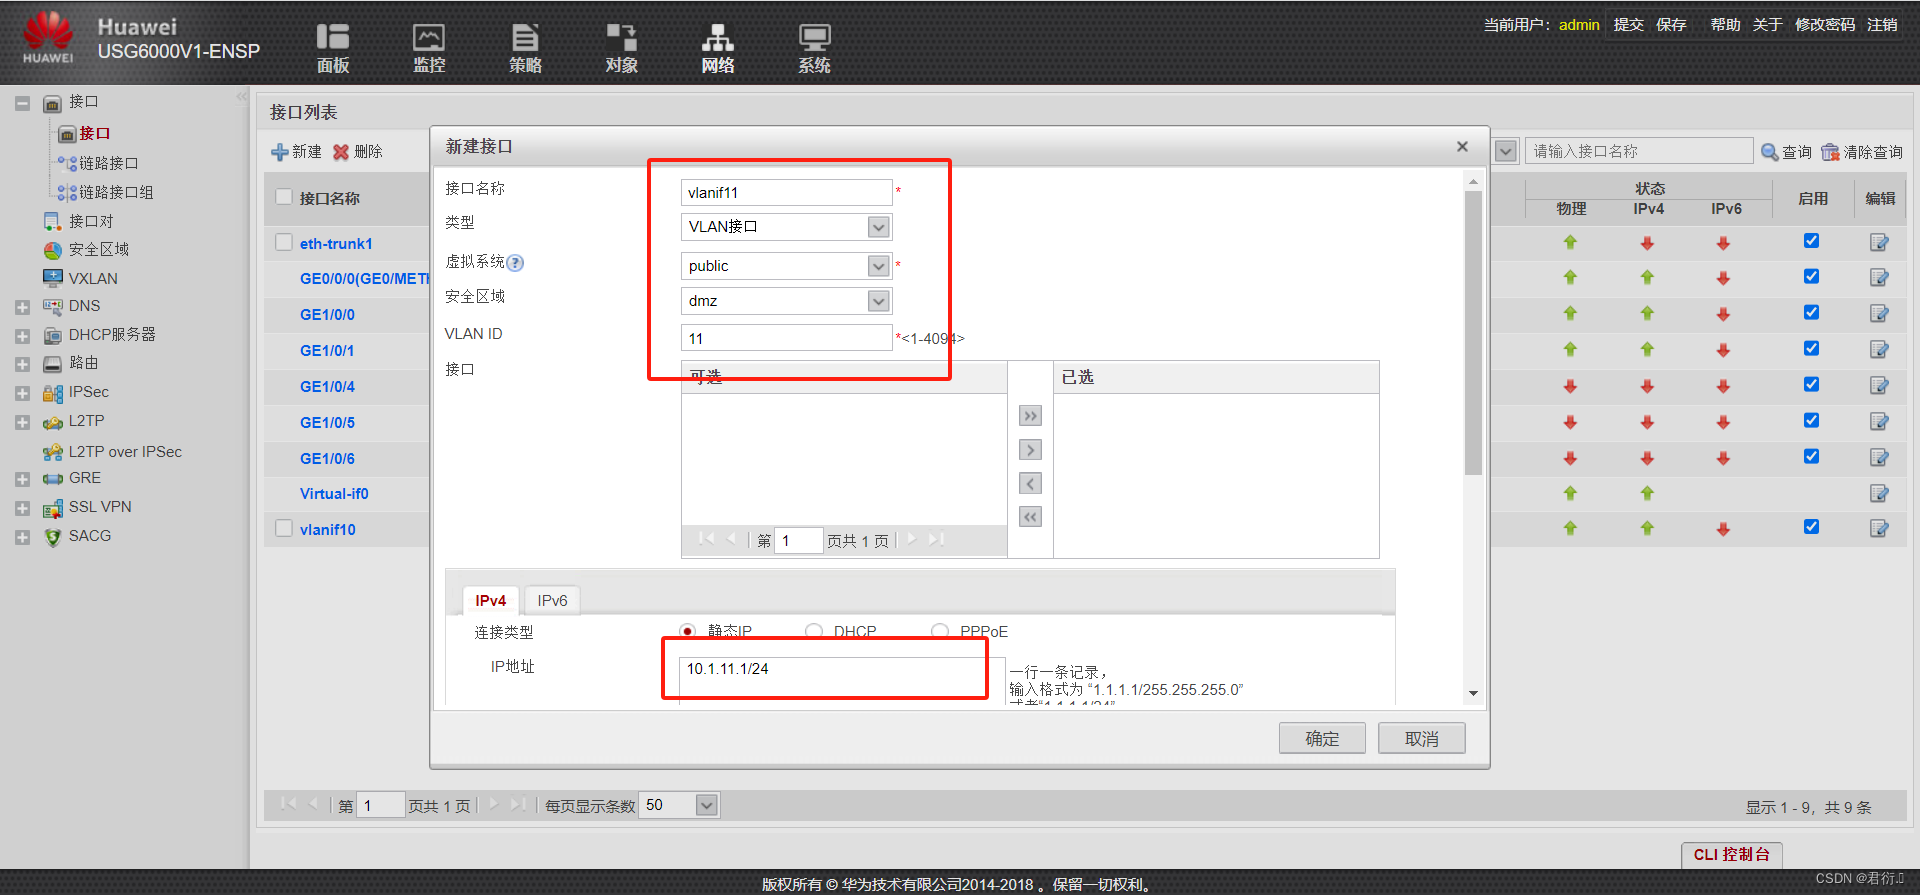Click the move-all-left double arrow button
Viewport: 1920px width, 895px height.
[1030, 517]
